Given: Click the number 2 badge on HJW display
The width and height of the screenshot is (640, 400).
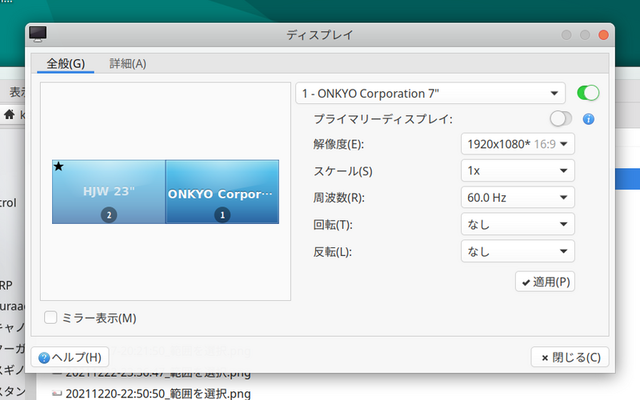Looking at the screenshot, I should [109, 215].
